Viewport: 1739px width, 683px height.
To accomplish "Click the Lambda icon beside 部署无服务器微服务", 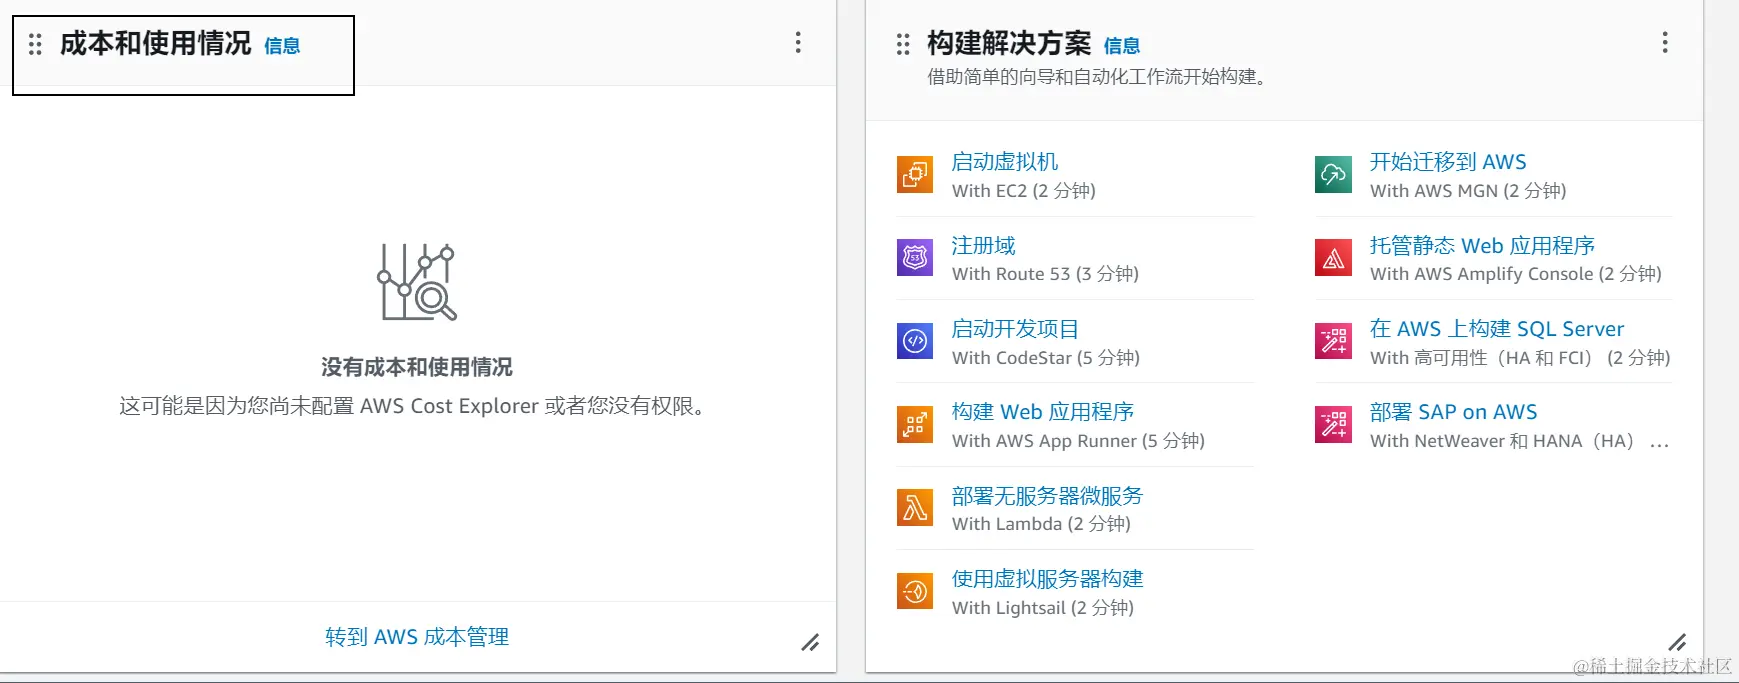I will [915, 508].
